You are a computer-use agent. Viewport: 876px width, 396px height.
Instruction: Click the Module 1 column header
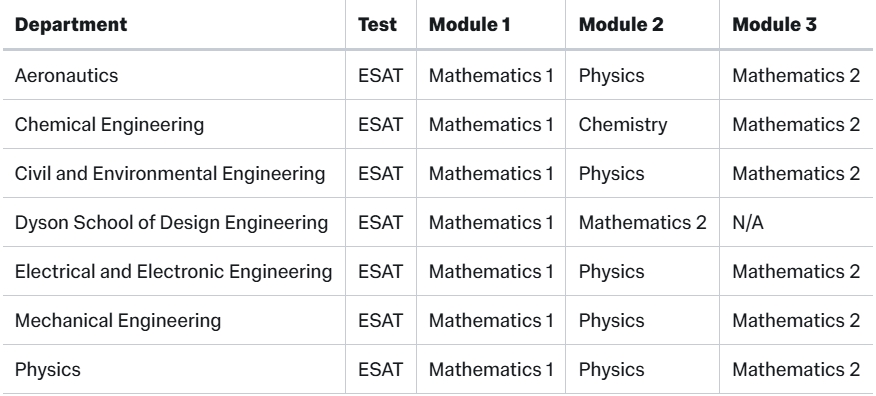[x=469, y=25]
